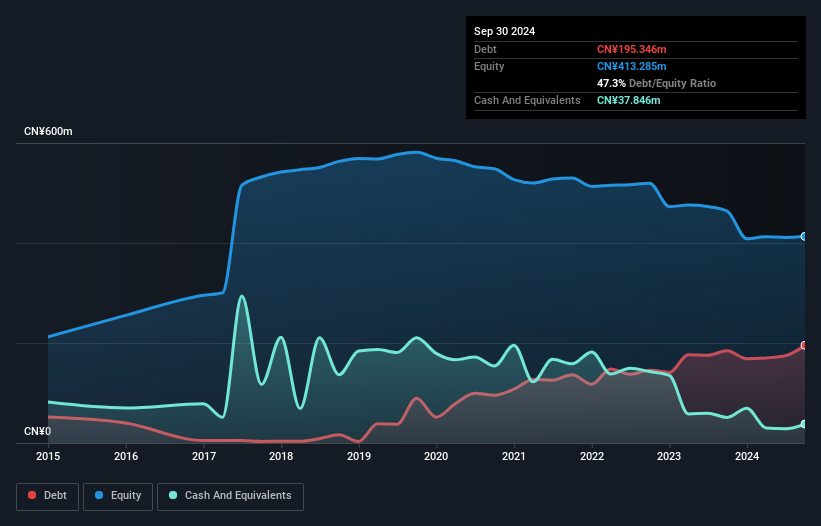The height and width of the screenshot is (526, 821).
Task: Click the blue Equity legend dot
Action: pos(99,495)
